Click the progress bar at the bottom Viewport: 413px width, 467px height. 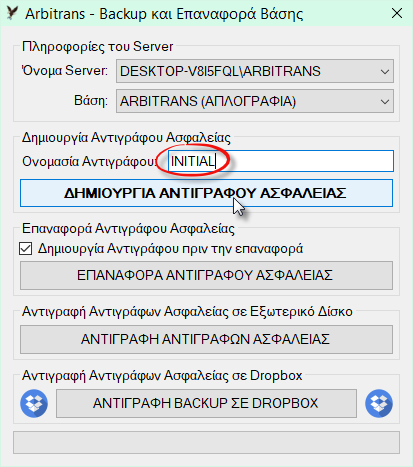pos(206,442)
